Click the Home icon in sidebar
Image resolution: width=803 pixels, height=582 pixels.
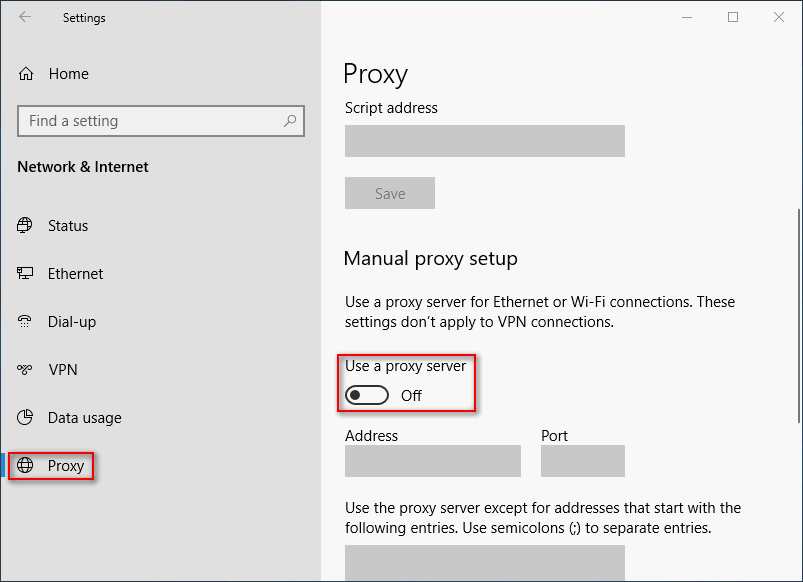point(26,74)
